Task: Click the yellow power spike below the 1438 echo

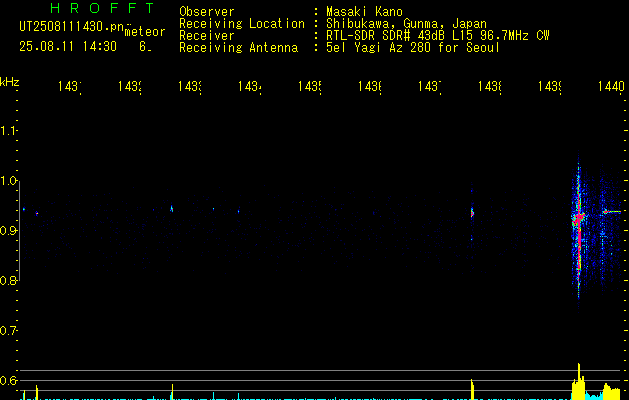Action: point(472,389)
